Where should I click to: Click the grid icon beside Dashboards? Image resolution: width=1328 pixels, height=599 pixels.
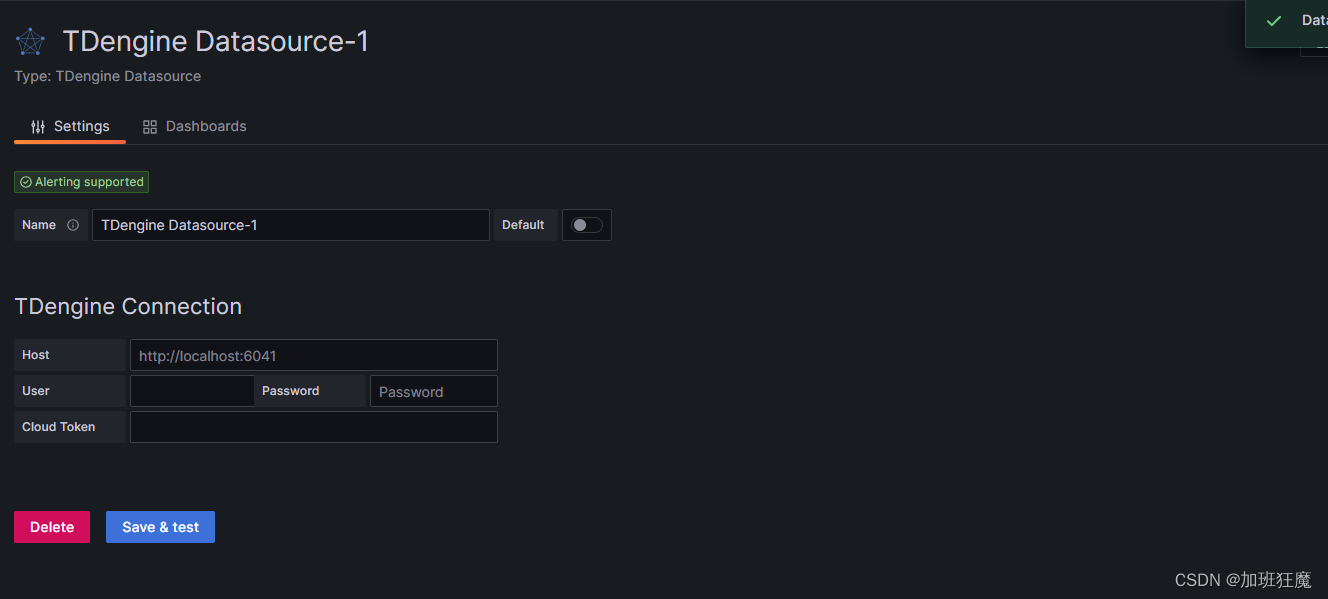tap(150, 127)
